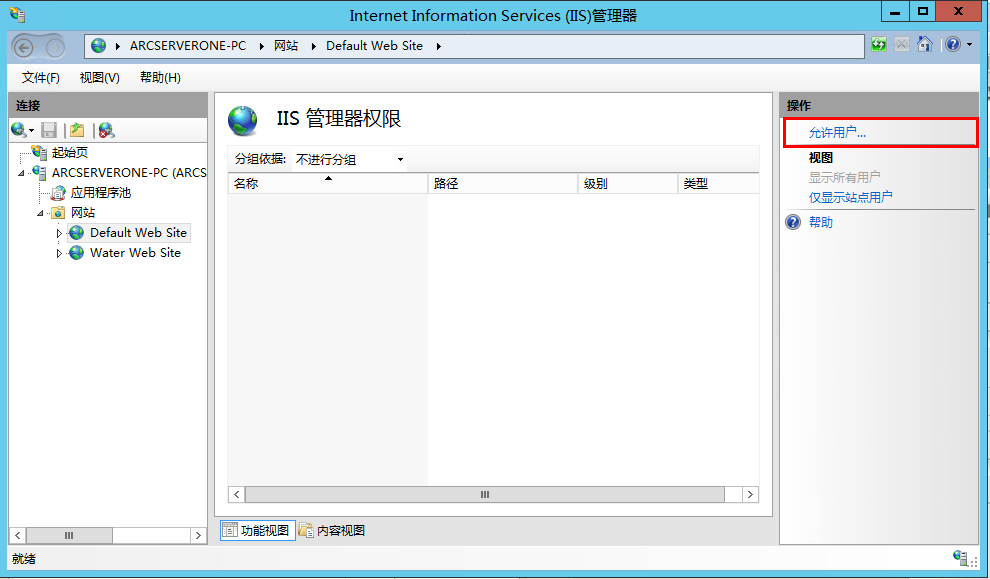This screenshot has height=579, width=990.
Task: Switch to the 功能视图 tab
Action: [x=258, y=530]
